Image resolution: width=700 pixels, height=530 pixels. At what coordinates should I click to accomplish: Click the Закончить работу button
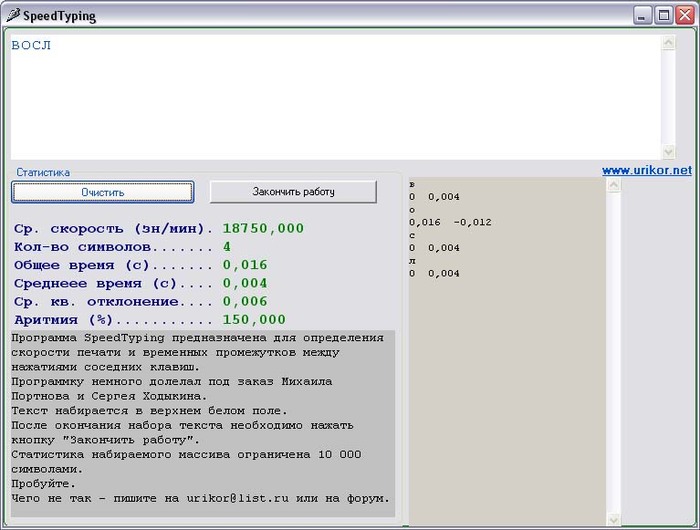[293, 192]
